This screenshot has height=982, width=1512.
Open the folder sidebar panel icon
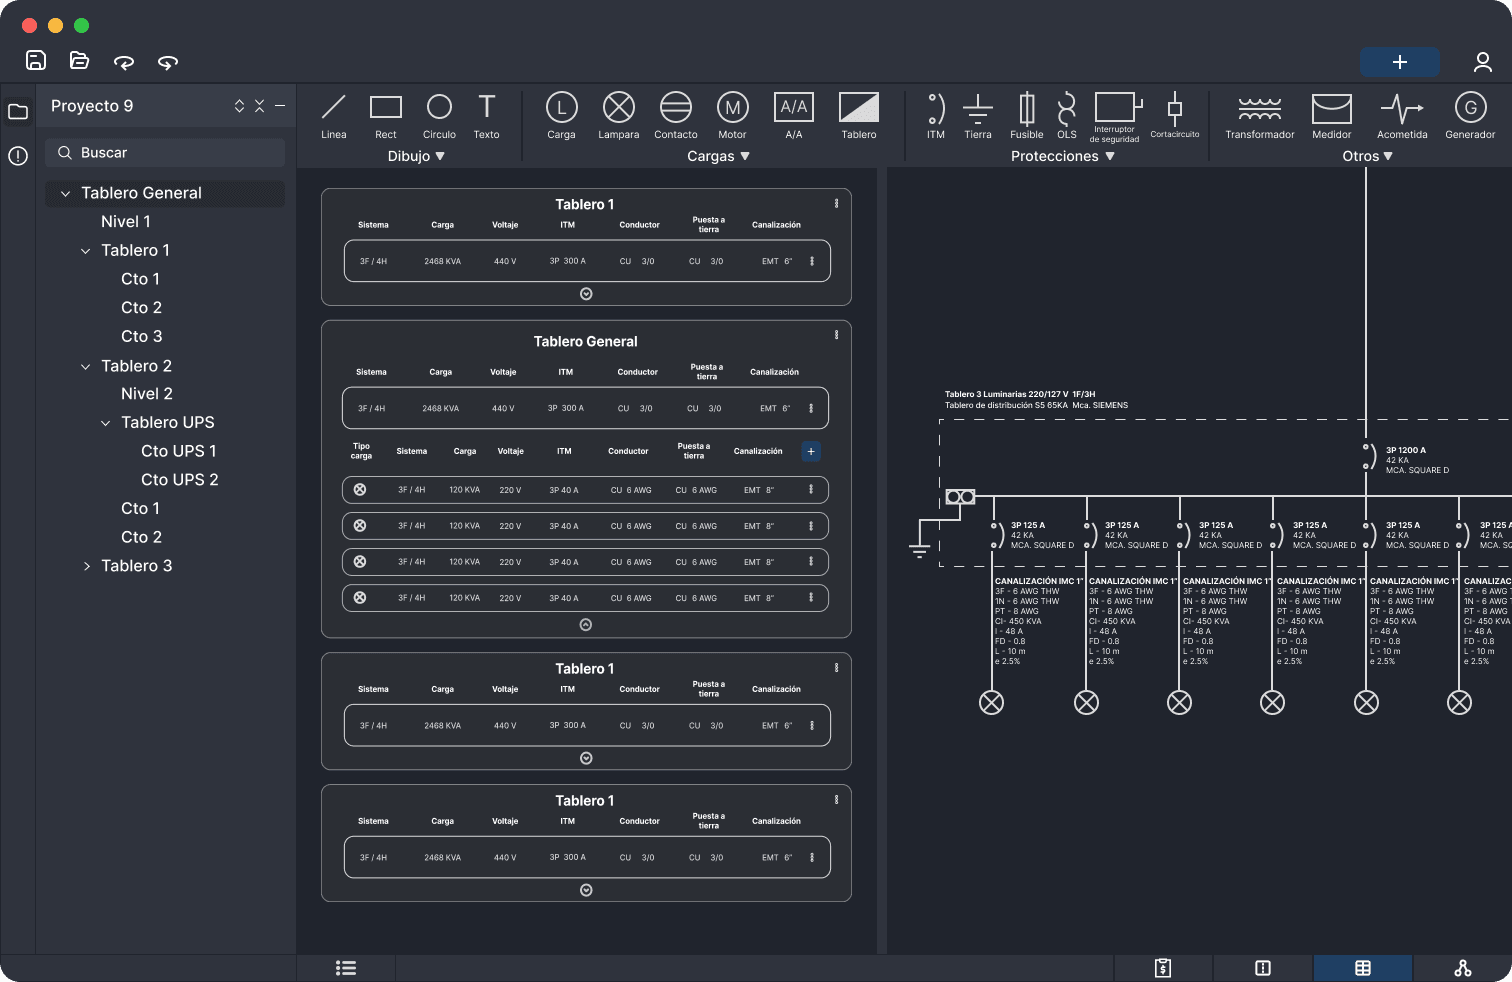point(18,112)
